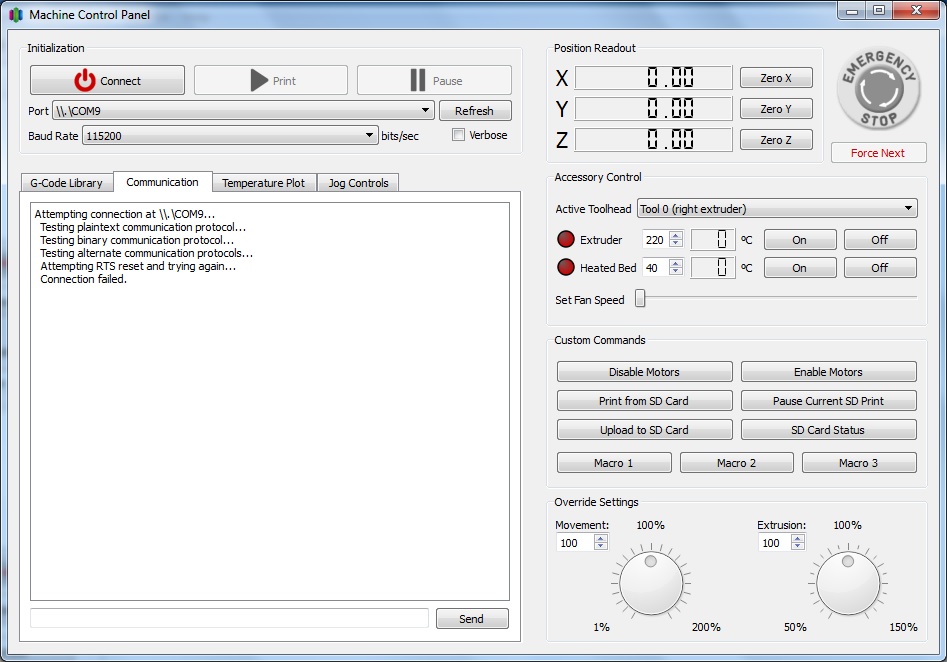Image resolution: width=947 pixels, height=662 pixels.
Task: Open the Port COM9 dropdown
Action: pos(243,111)
